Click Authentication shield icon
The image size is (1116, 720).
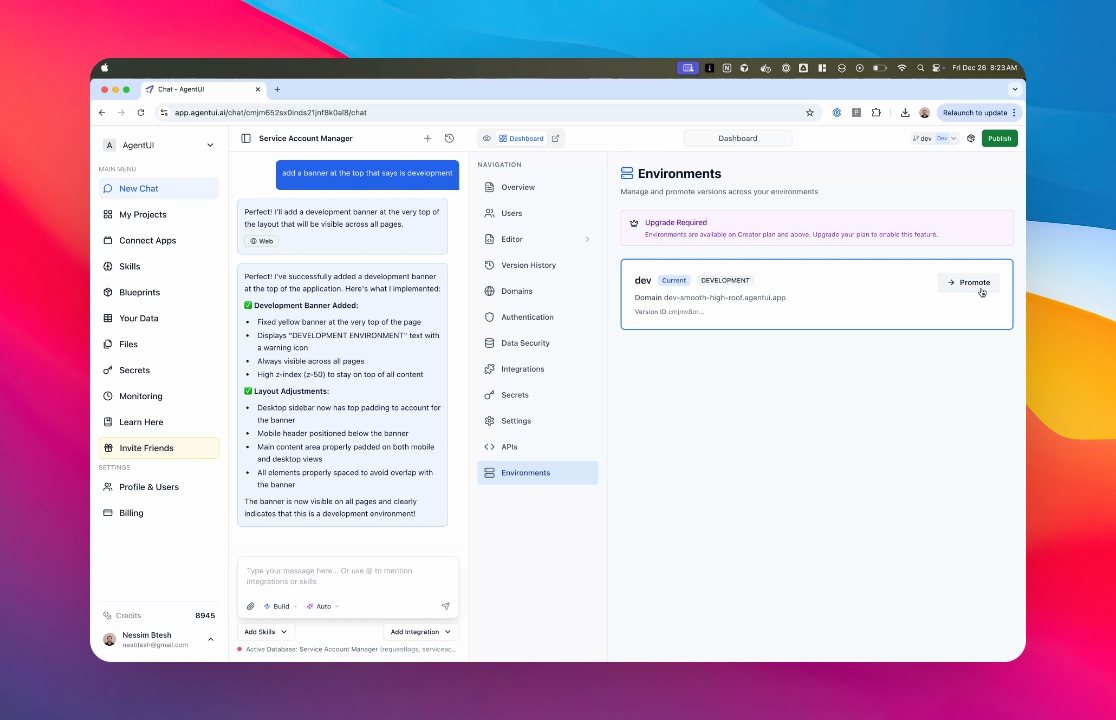(489, 317)
